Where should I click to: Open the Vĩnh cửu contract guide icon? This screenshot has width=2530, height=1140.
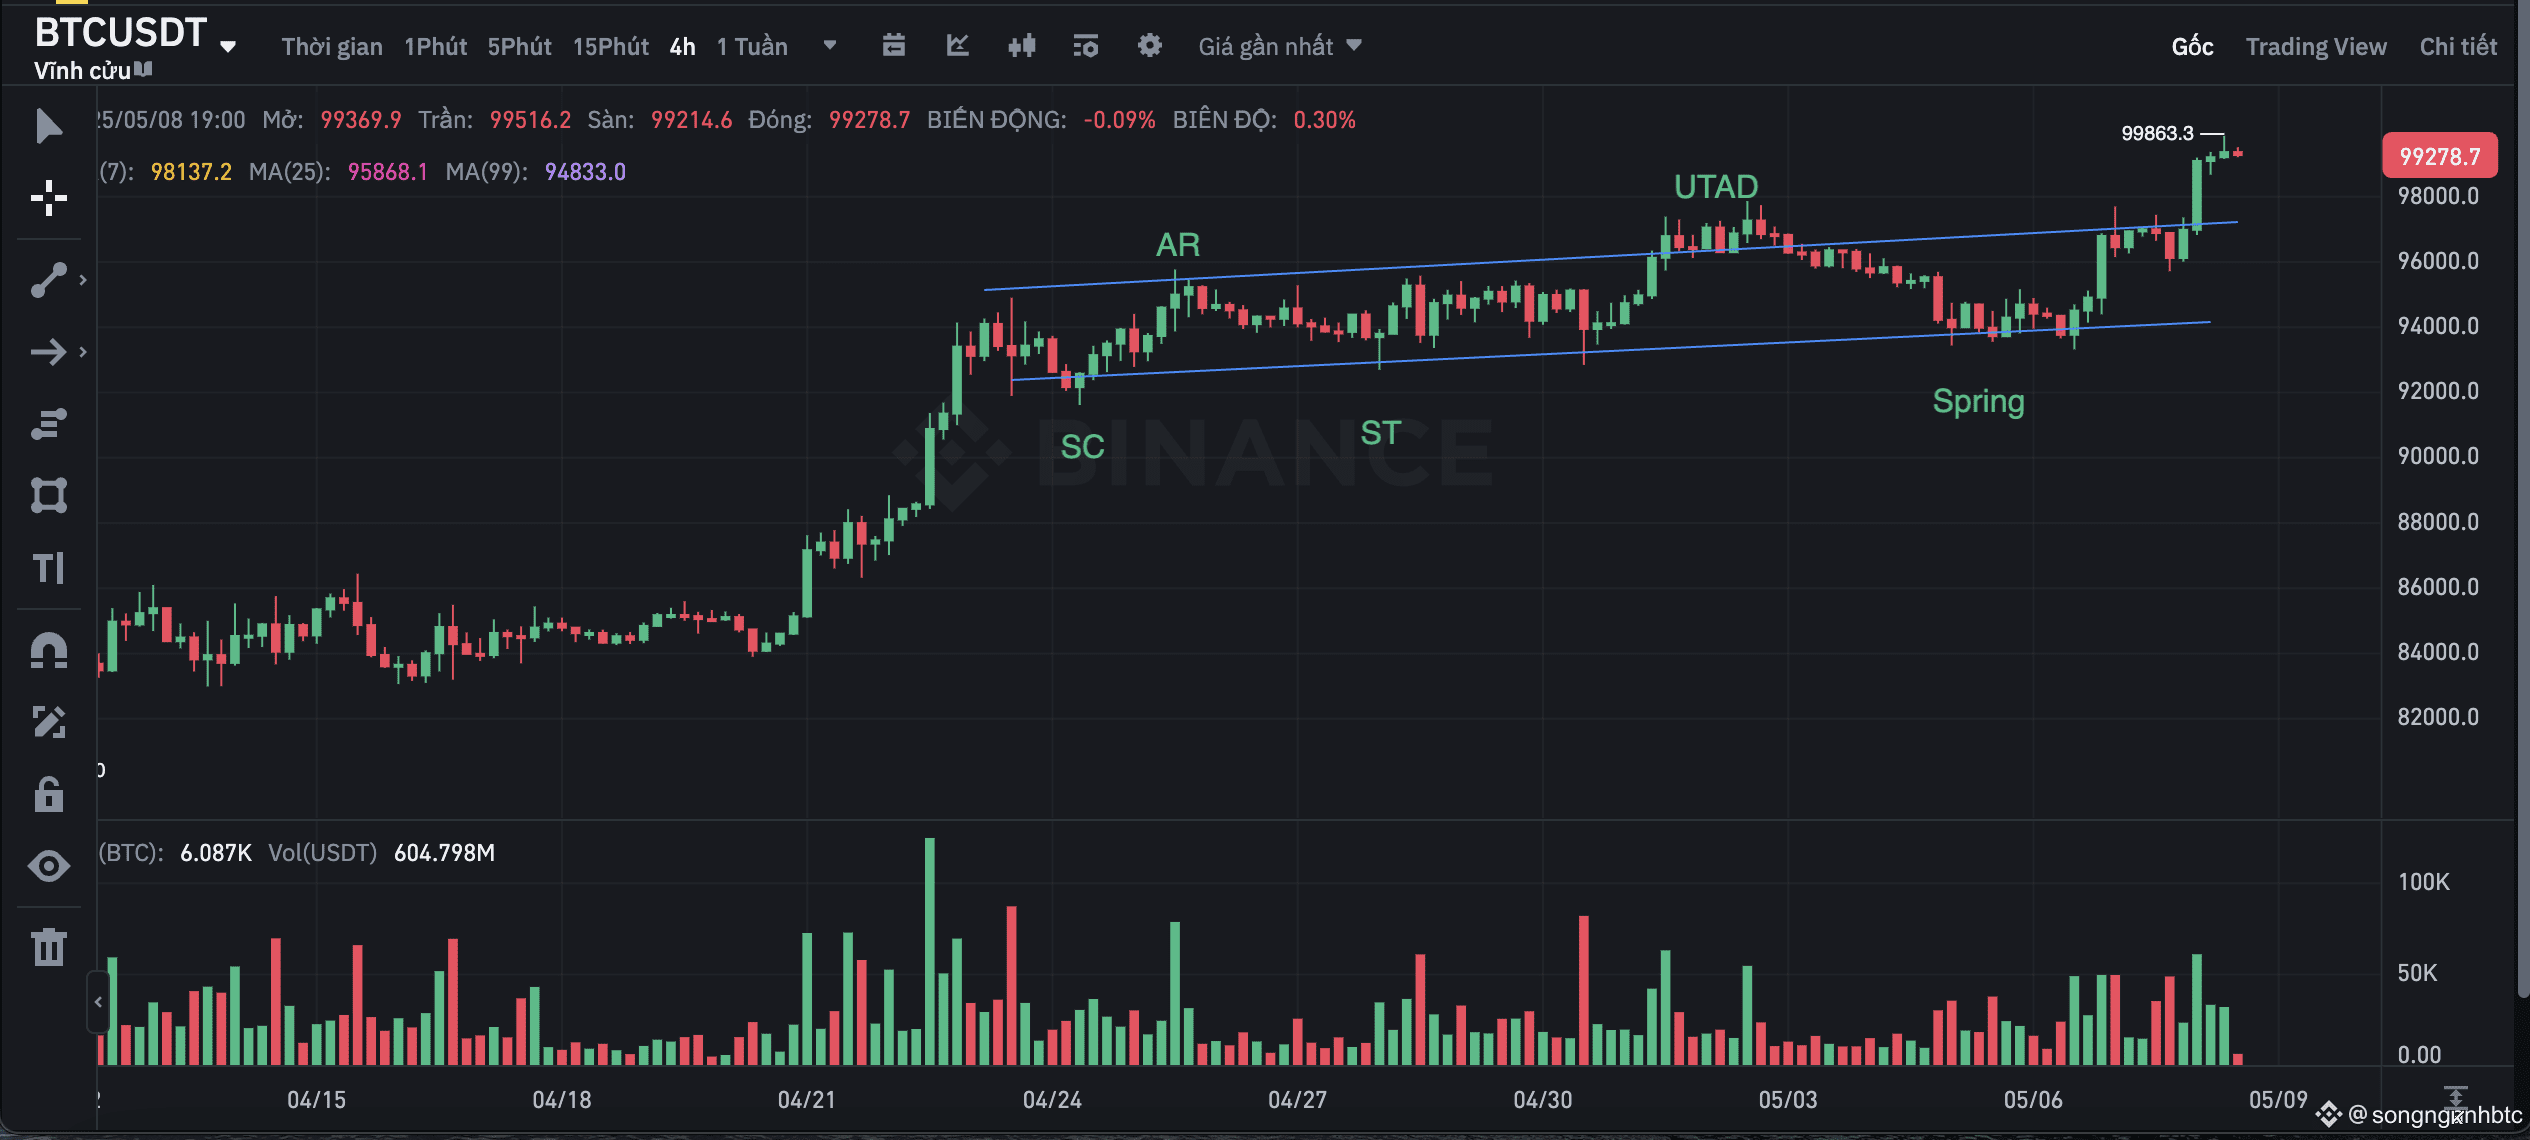coord(144,70)
